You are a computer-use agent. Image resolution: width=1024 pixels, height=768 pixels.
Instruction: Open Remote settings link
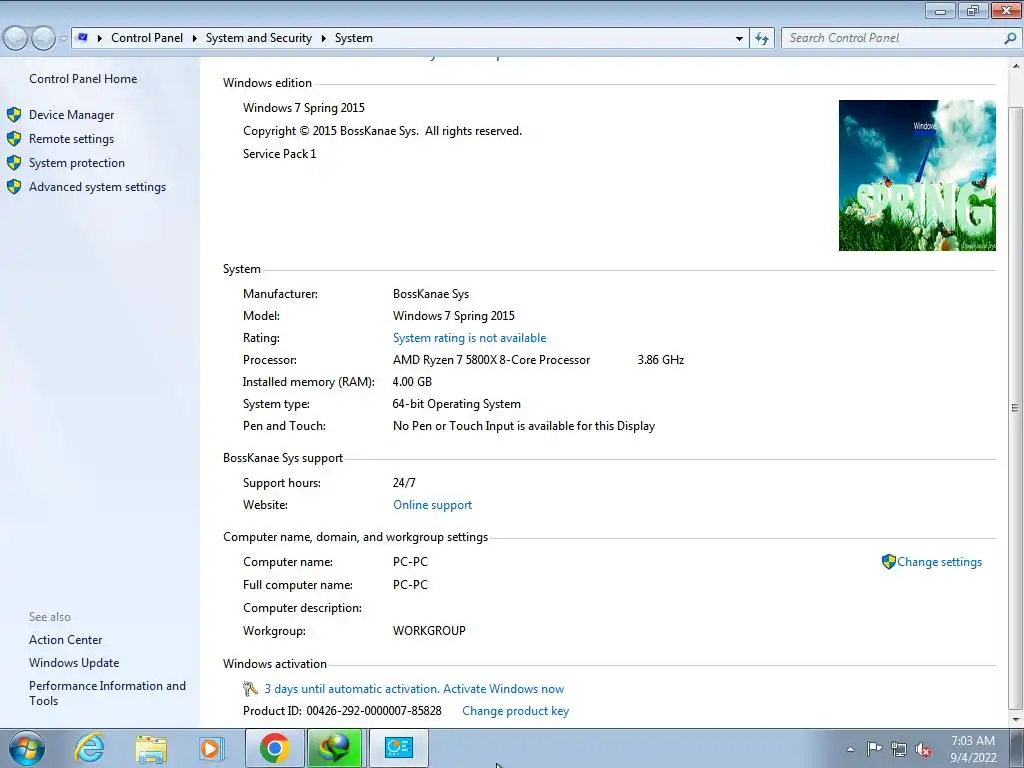click(x=71, y=139)
